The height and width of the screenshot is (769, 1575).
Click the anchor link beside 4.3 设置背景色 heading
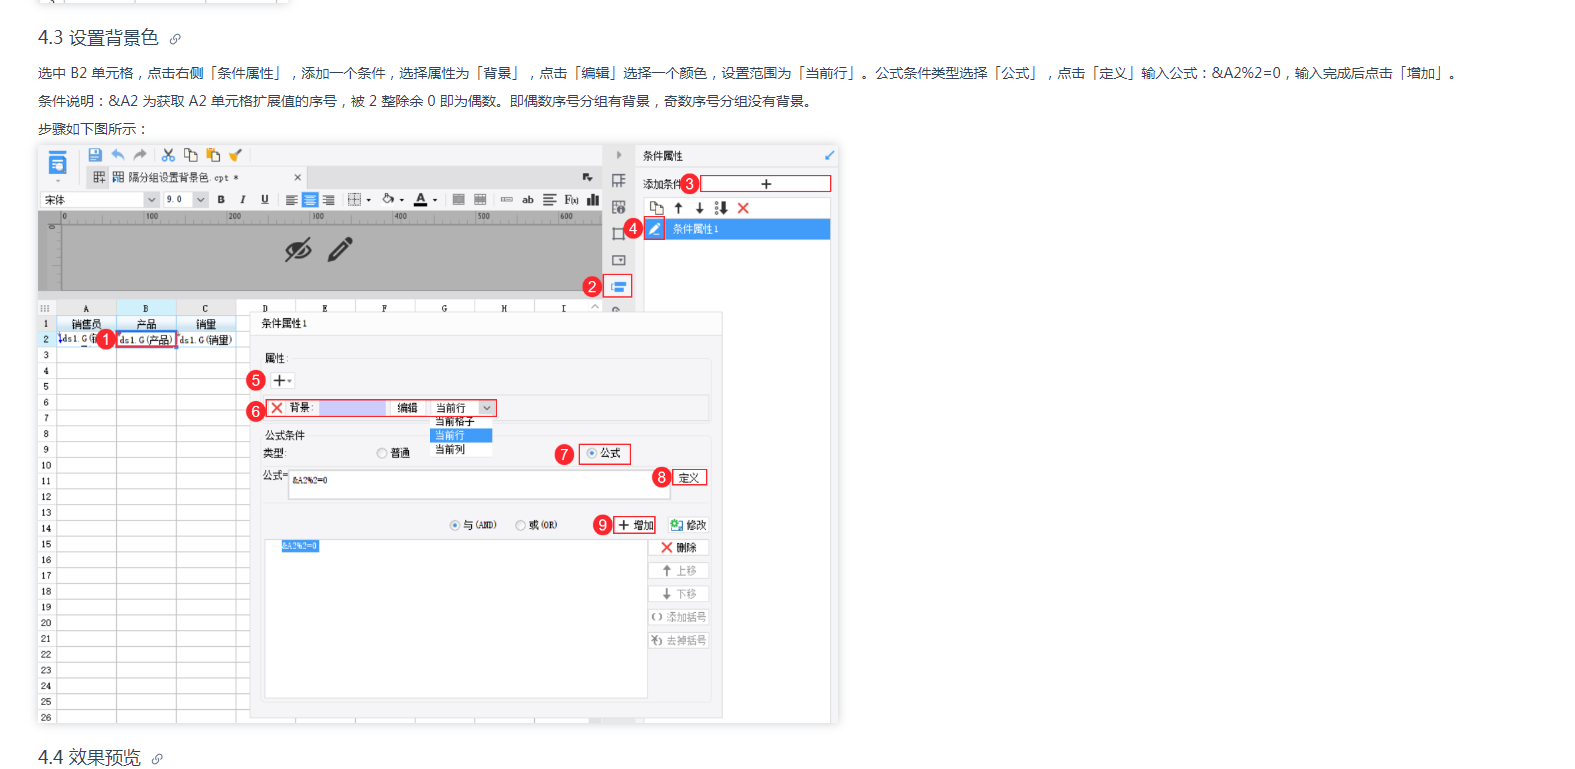[175, 39]
